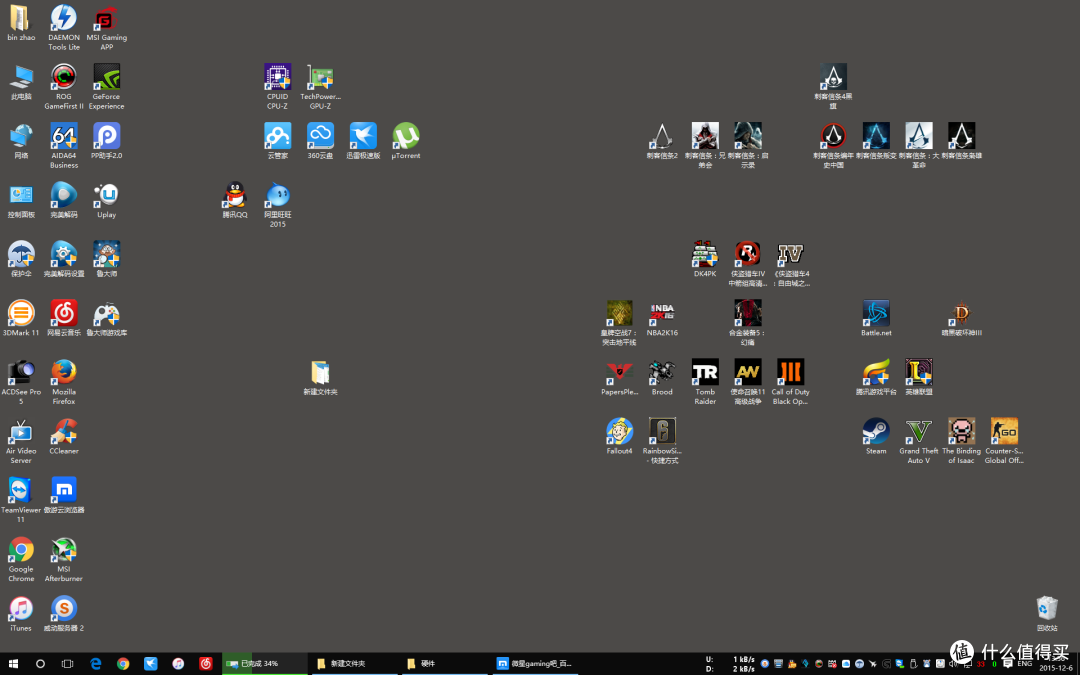This screenshot has width=1080, height=675.
Task: Open Mozilla Firefox desktop icon
Action: pos(63,382)
